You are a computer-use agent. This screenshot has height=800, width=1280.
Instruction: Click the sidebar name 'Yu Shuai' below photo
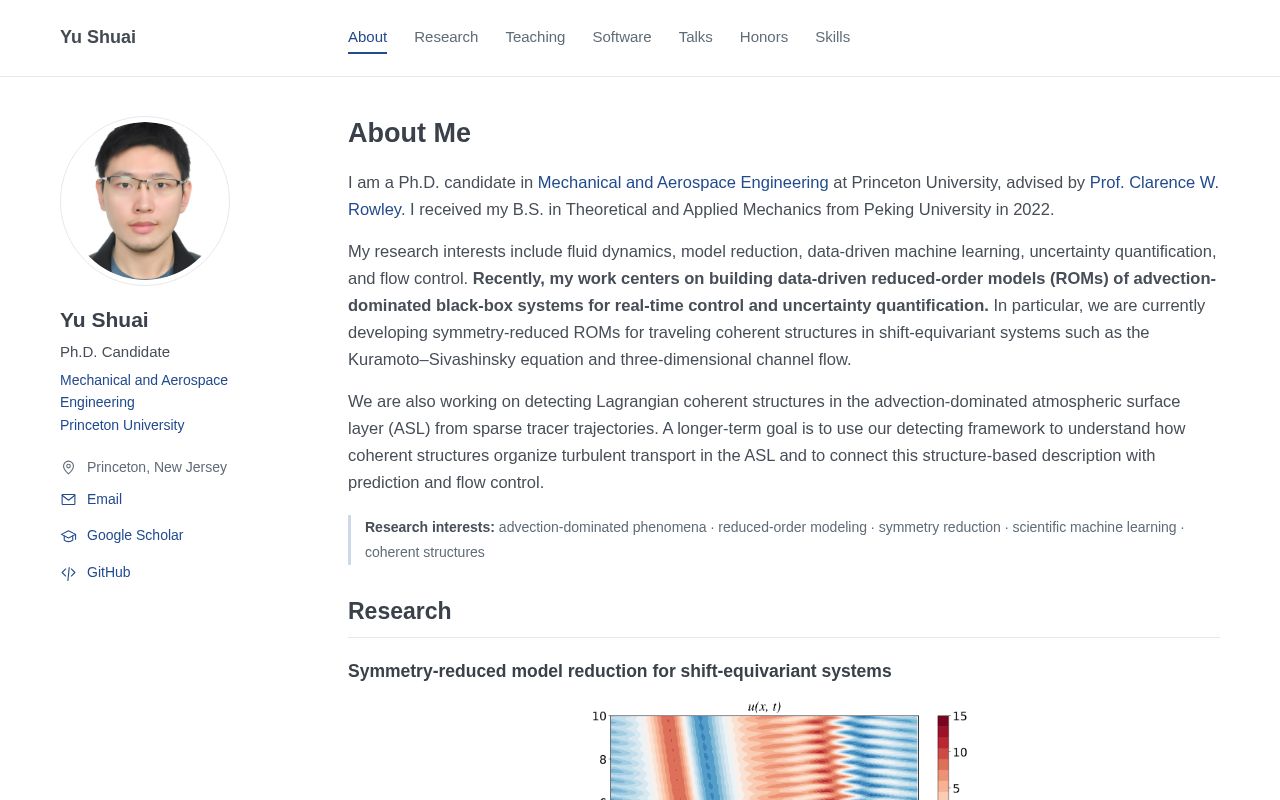104,320
